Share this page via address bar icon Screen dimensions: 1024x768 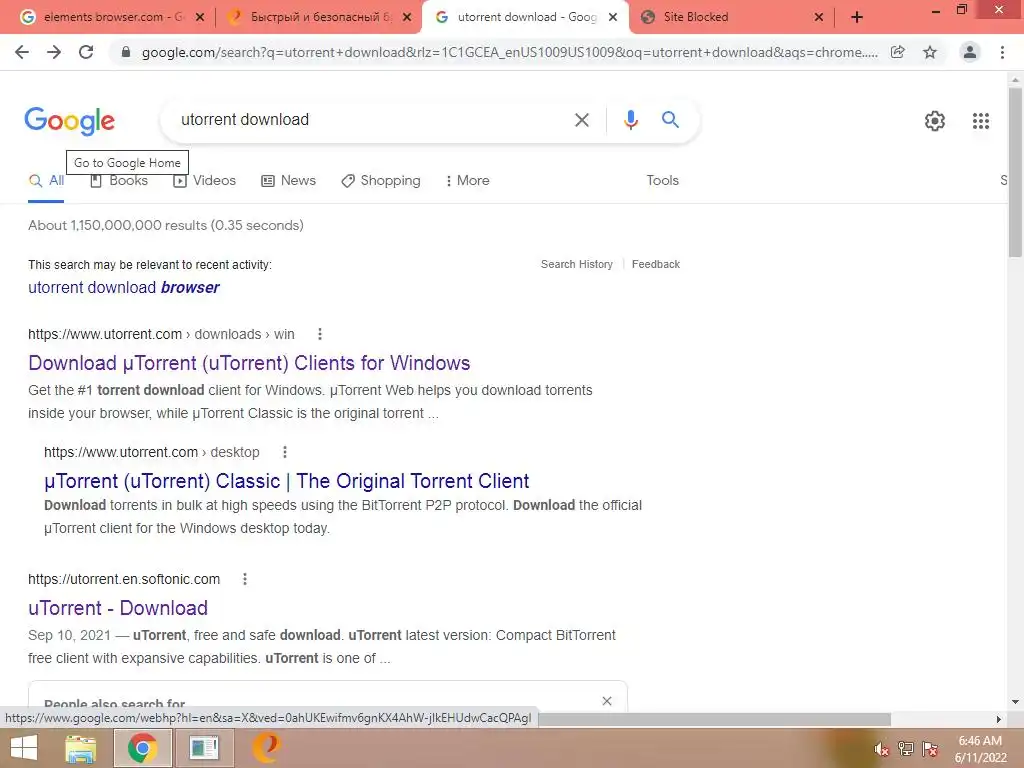(898, 52)
